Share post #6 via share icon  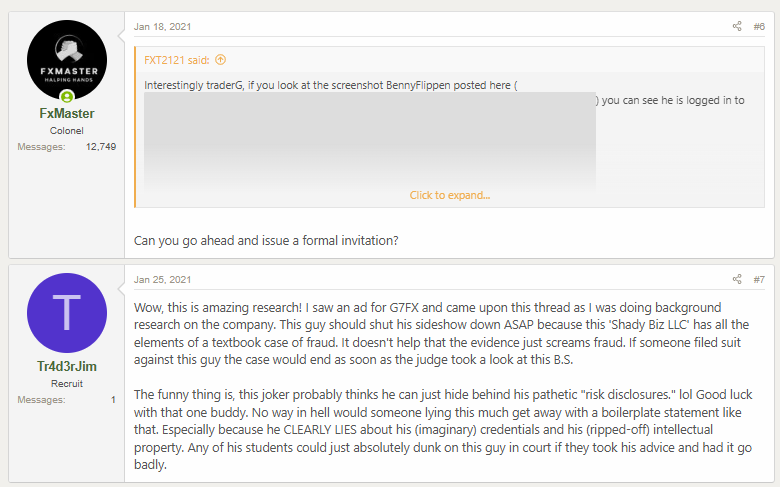(737, 26)
